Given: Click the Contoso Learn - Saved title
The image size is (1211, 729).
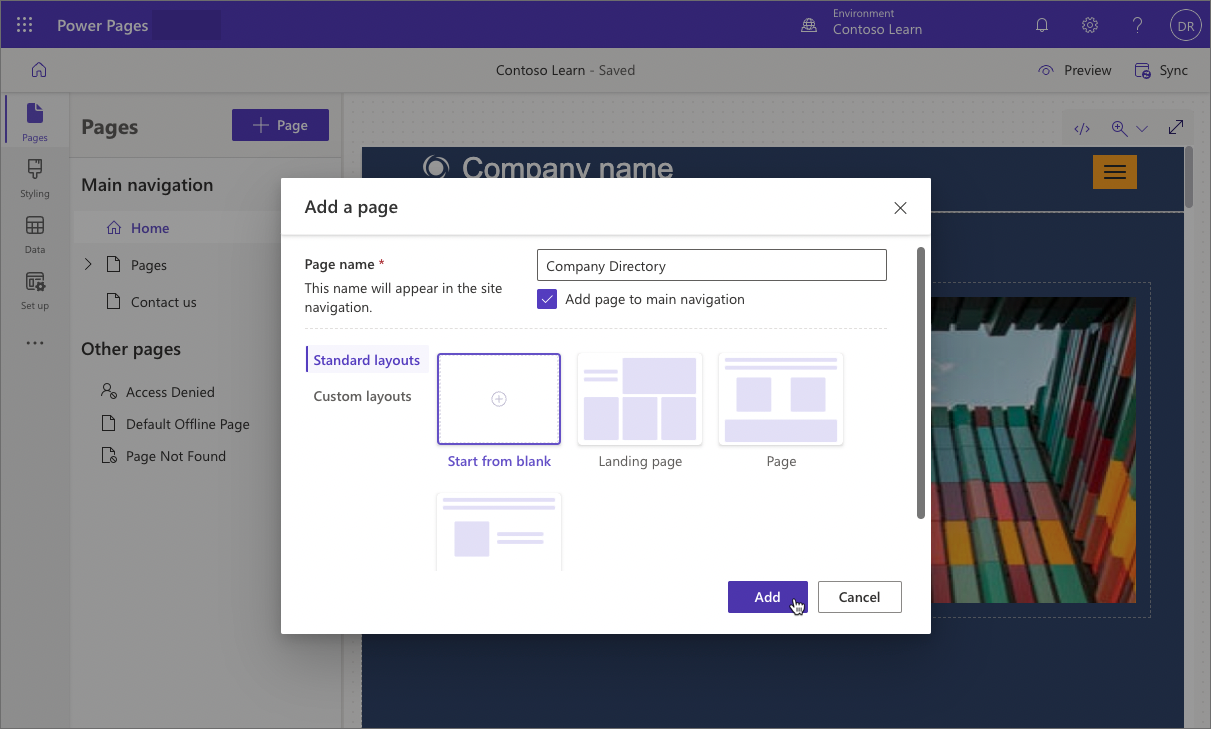Looking at the screenshot, I should pyautogui.click(x=565, y=70).
